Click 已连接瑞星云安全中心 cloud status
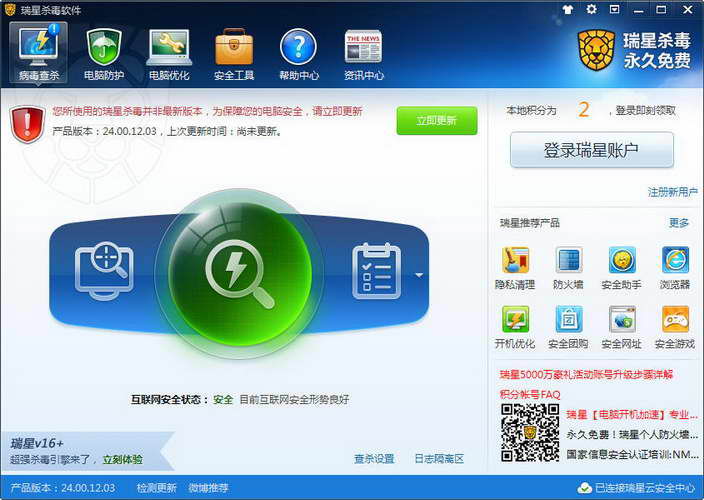 pyautogui.click(x=637, y=488)
